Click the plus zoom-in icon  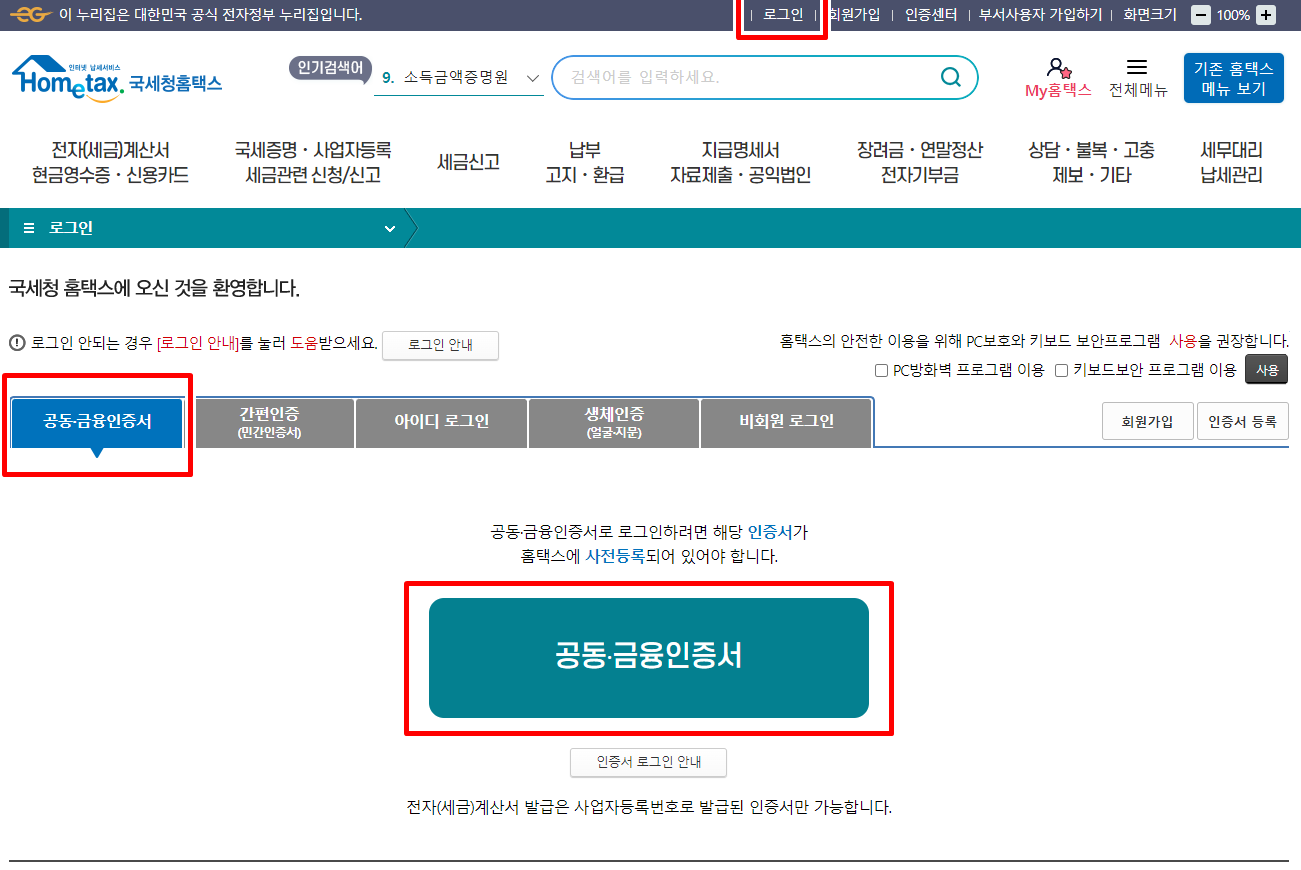[1266, 15]
